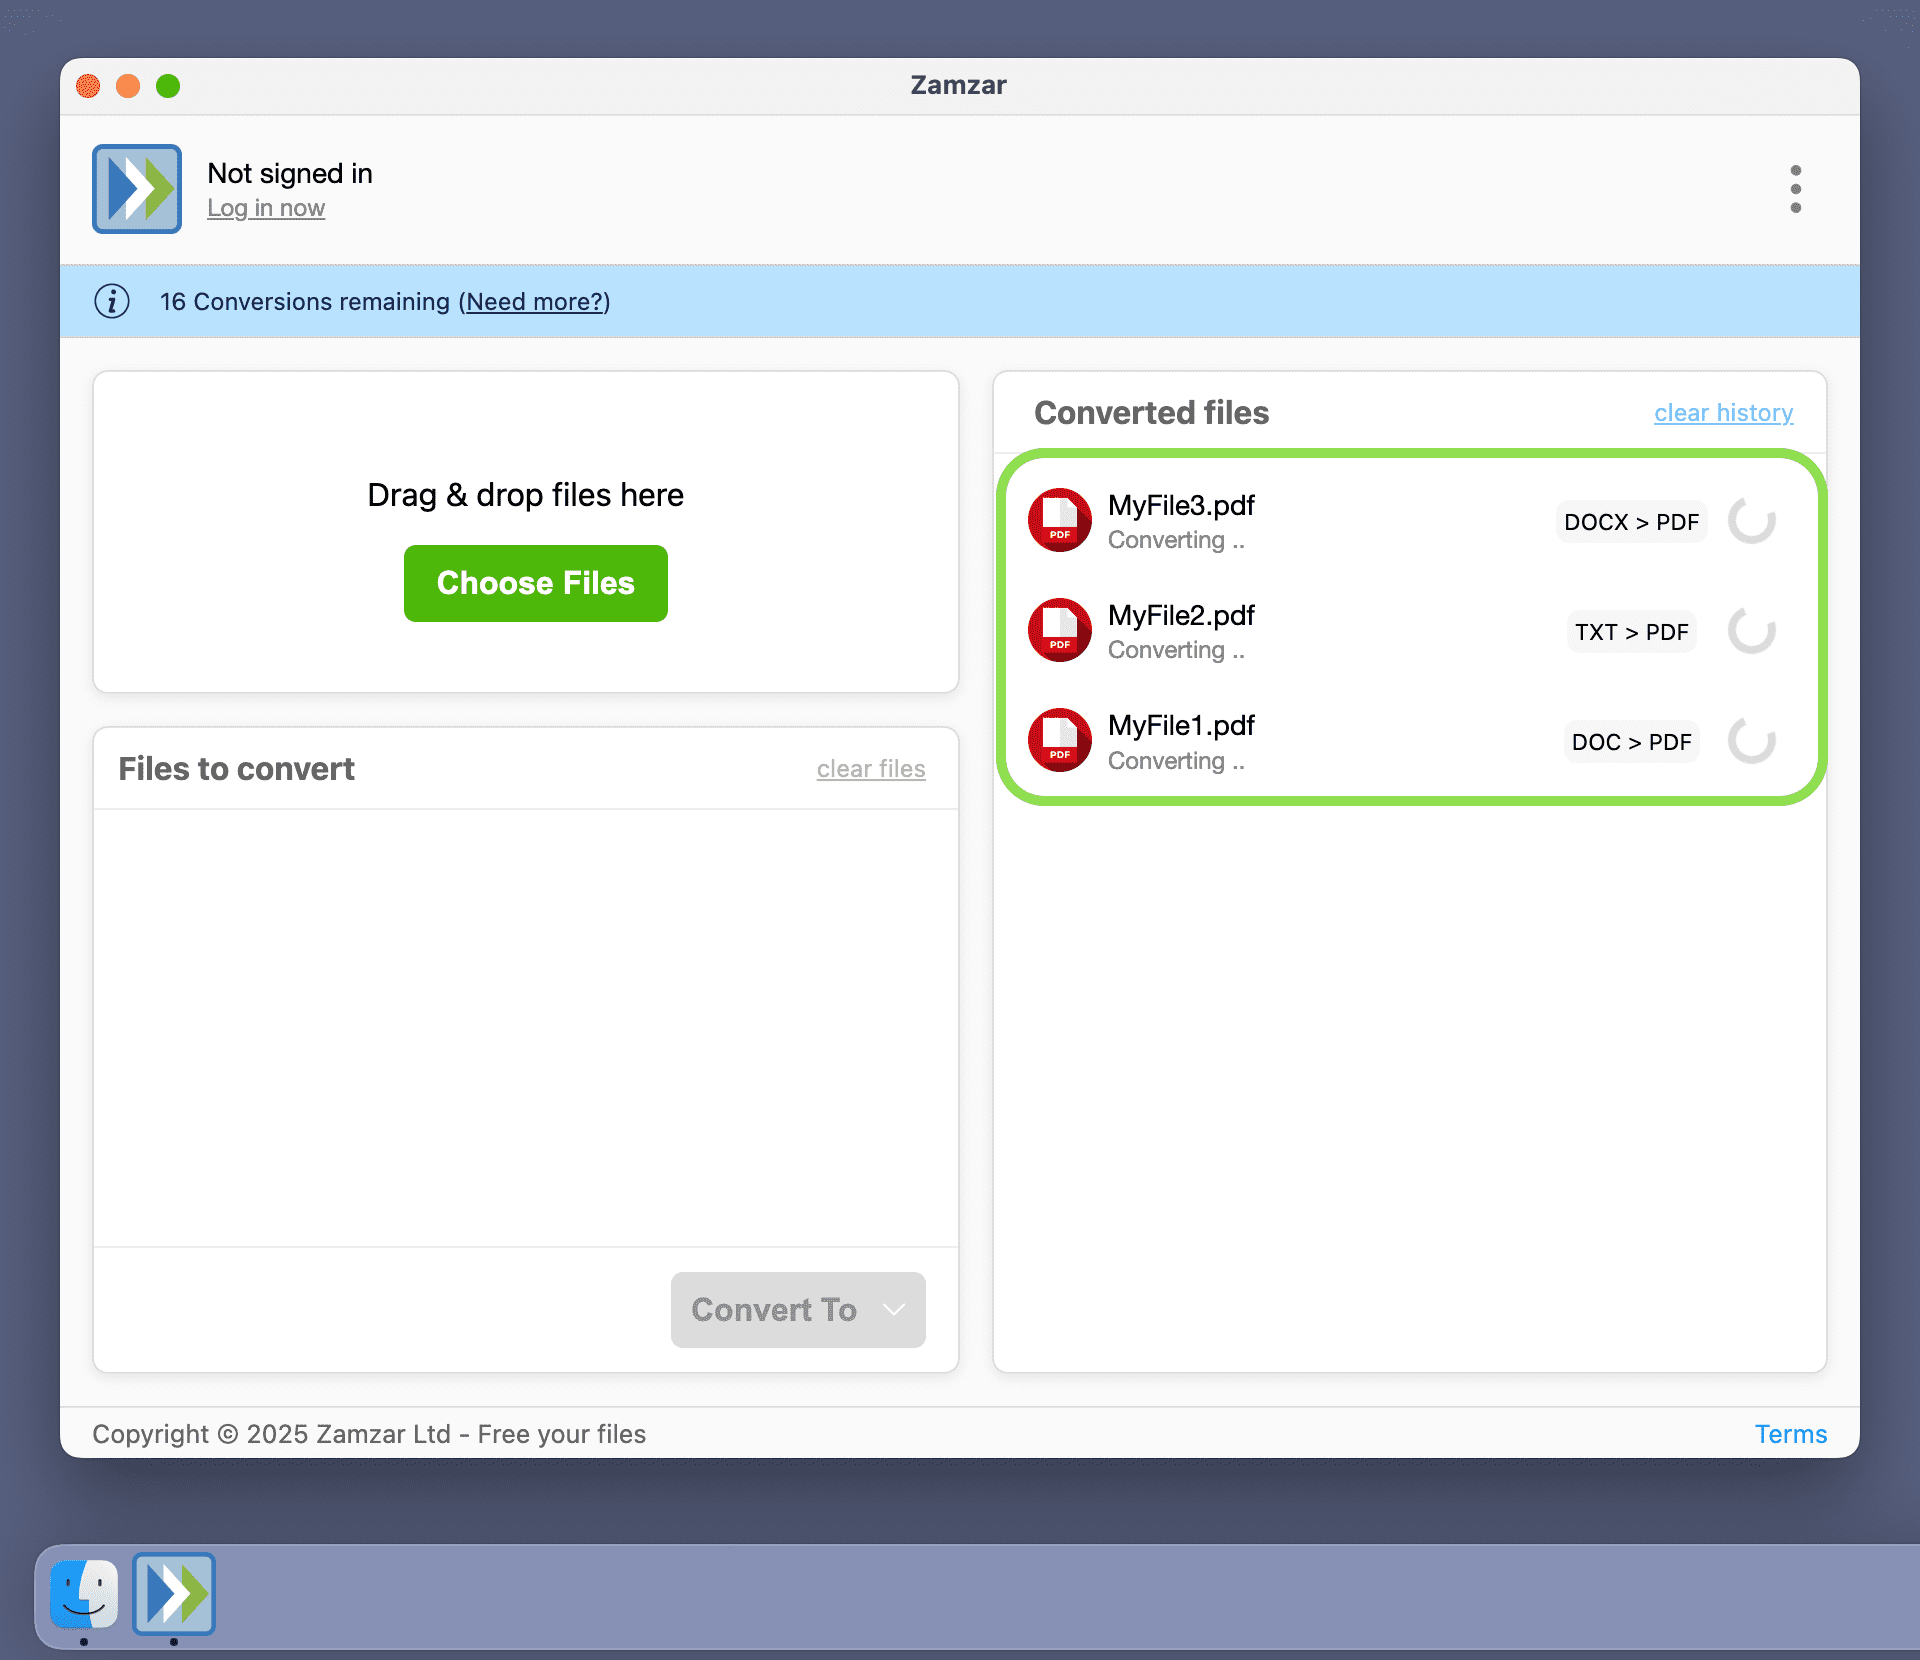Click the info icon on the conversions banner
1920x1660 pixels.
click(112, 301)
